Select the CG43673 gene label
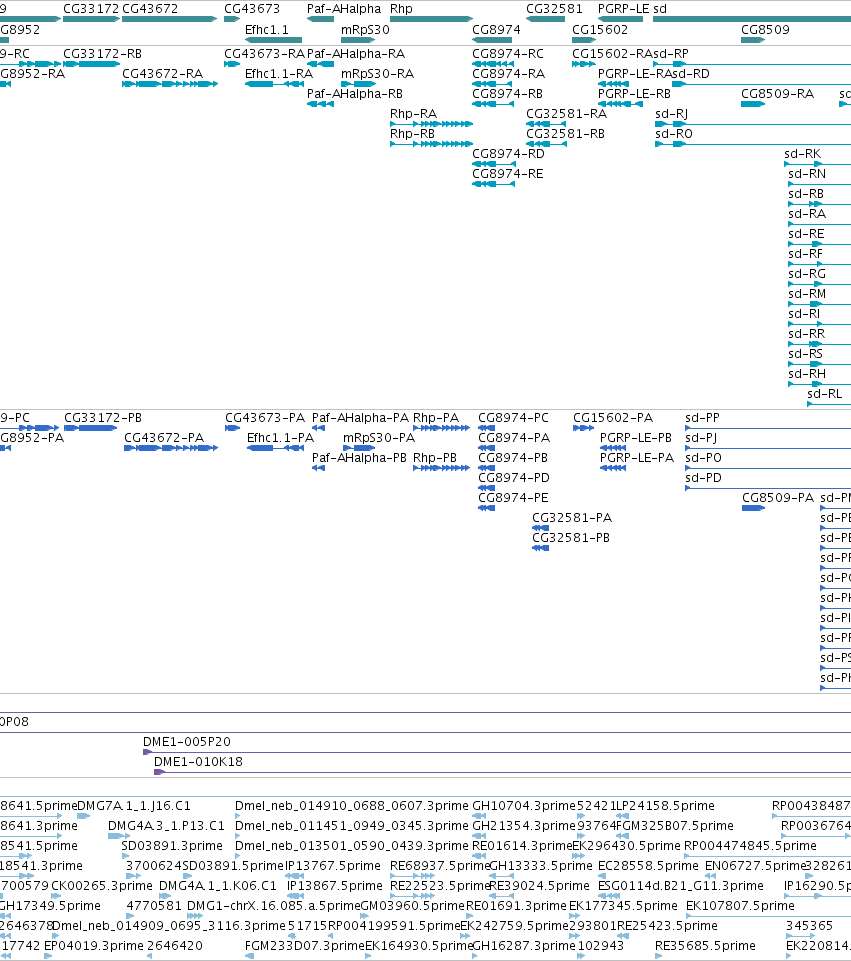This screenshot has height=961, width=851. [252, 9]
